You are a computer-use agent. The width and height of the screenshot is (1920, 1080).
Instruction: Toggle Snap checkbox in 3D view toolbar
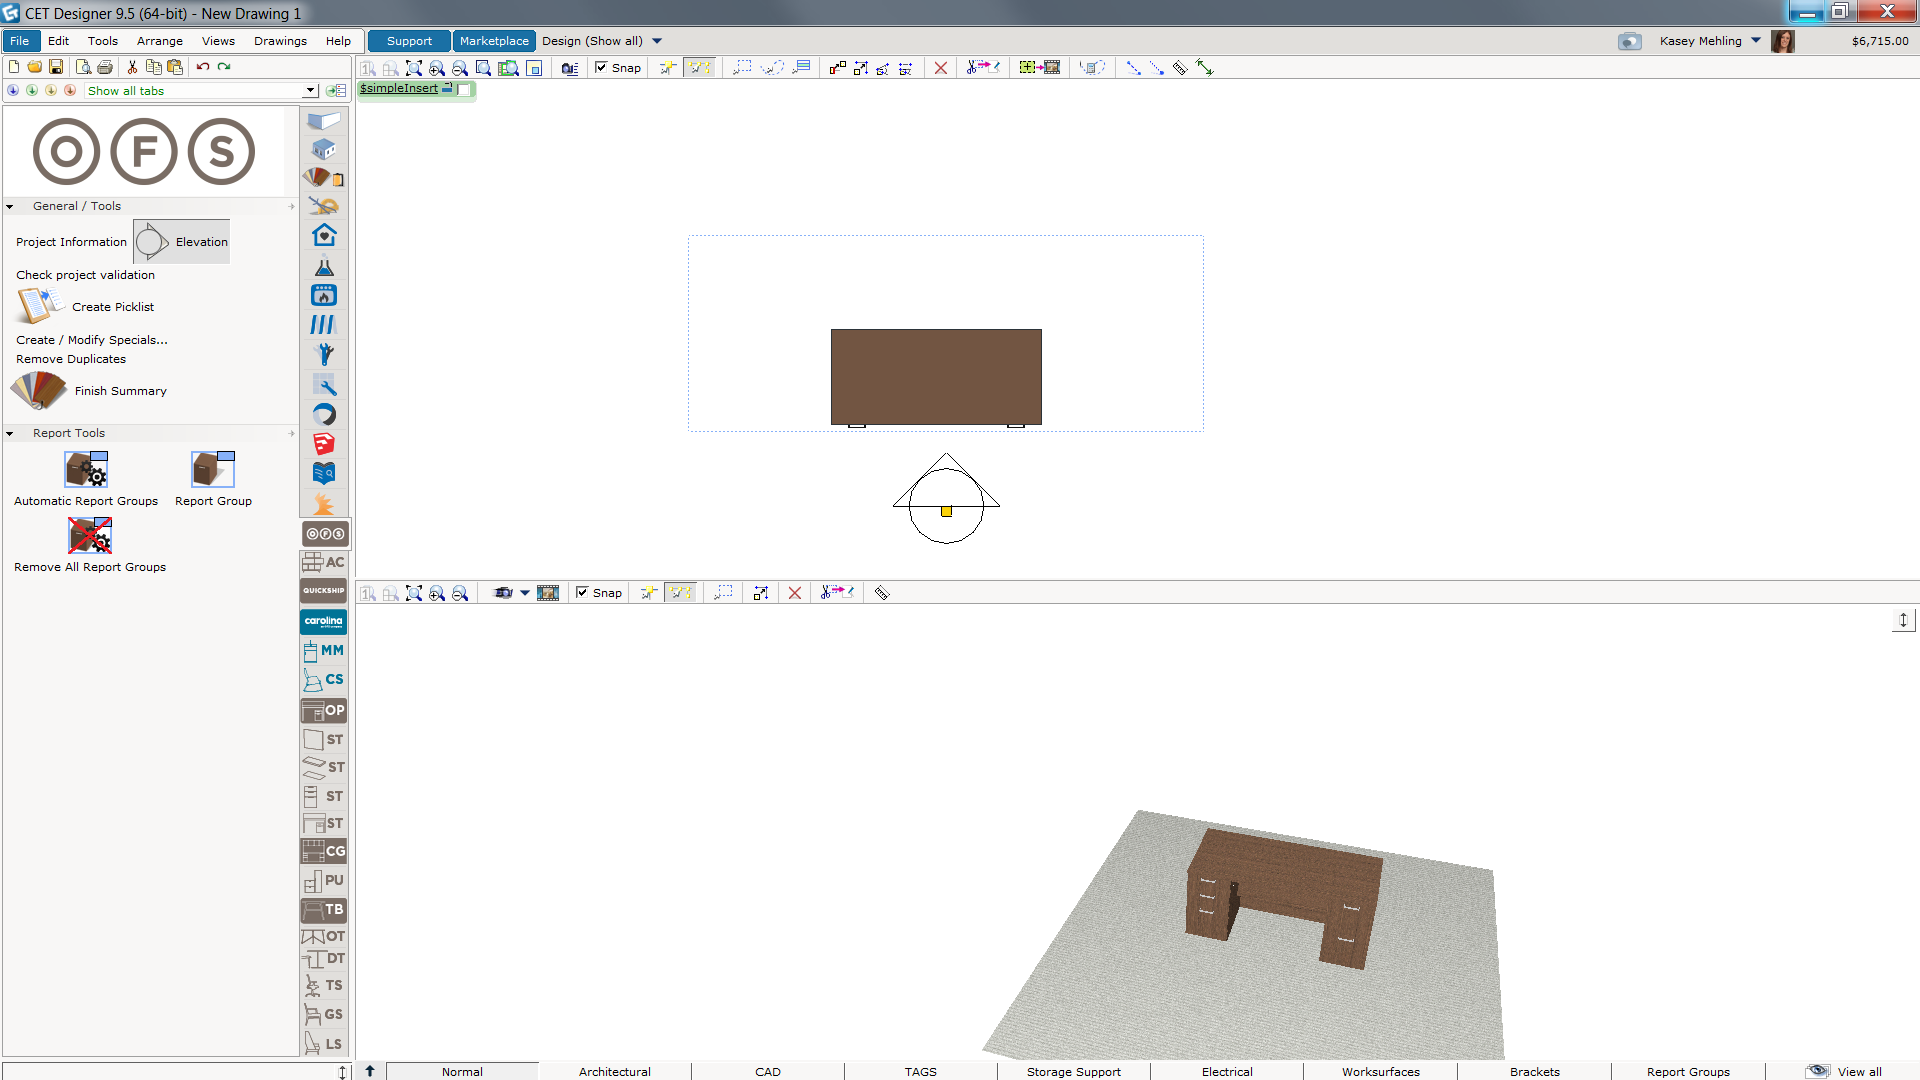pyautogui.click(x=582, y=593)
